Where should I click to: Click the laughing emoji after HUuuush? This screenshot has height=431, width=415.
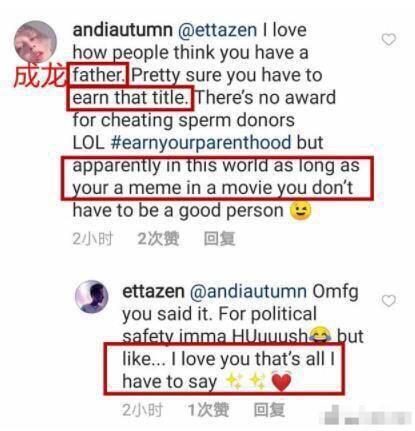pyautogui.click(x=320, y=334)
